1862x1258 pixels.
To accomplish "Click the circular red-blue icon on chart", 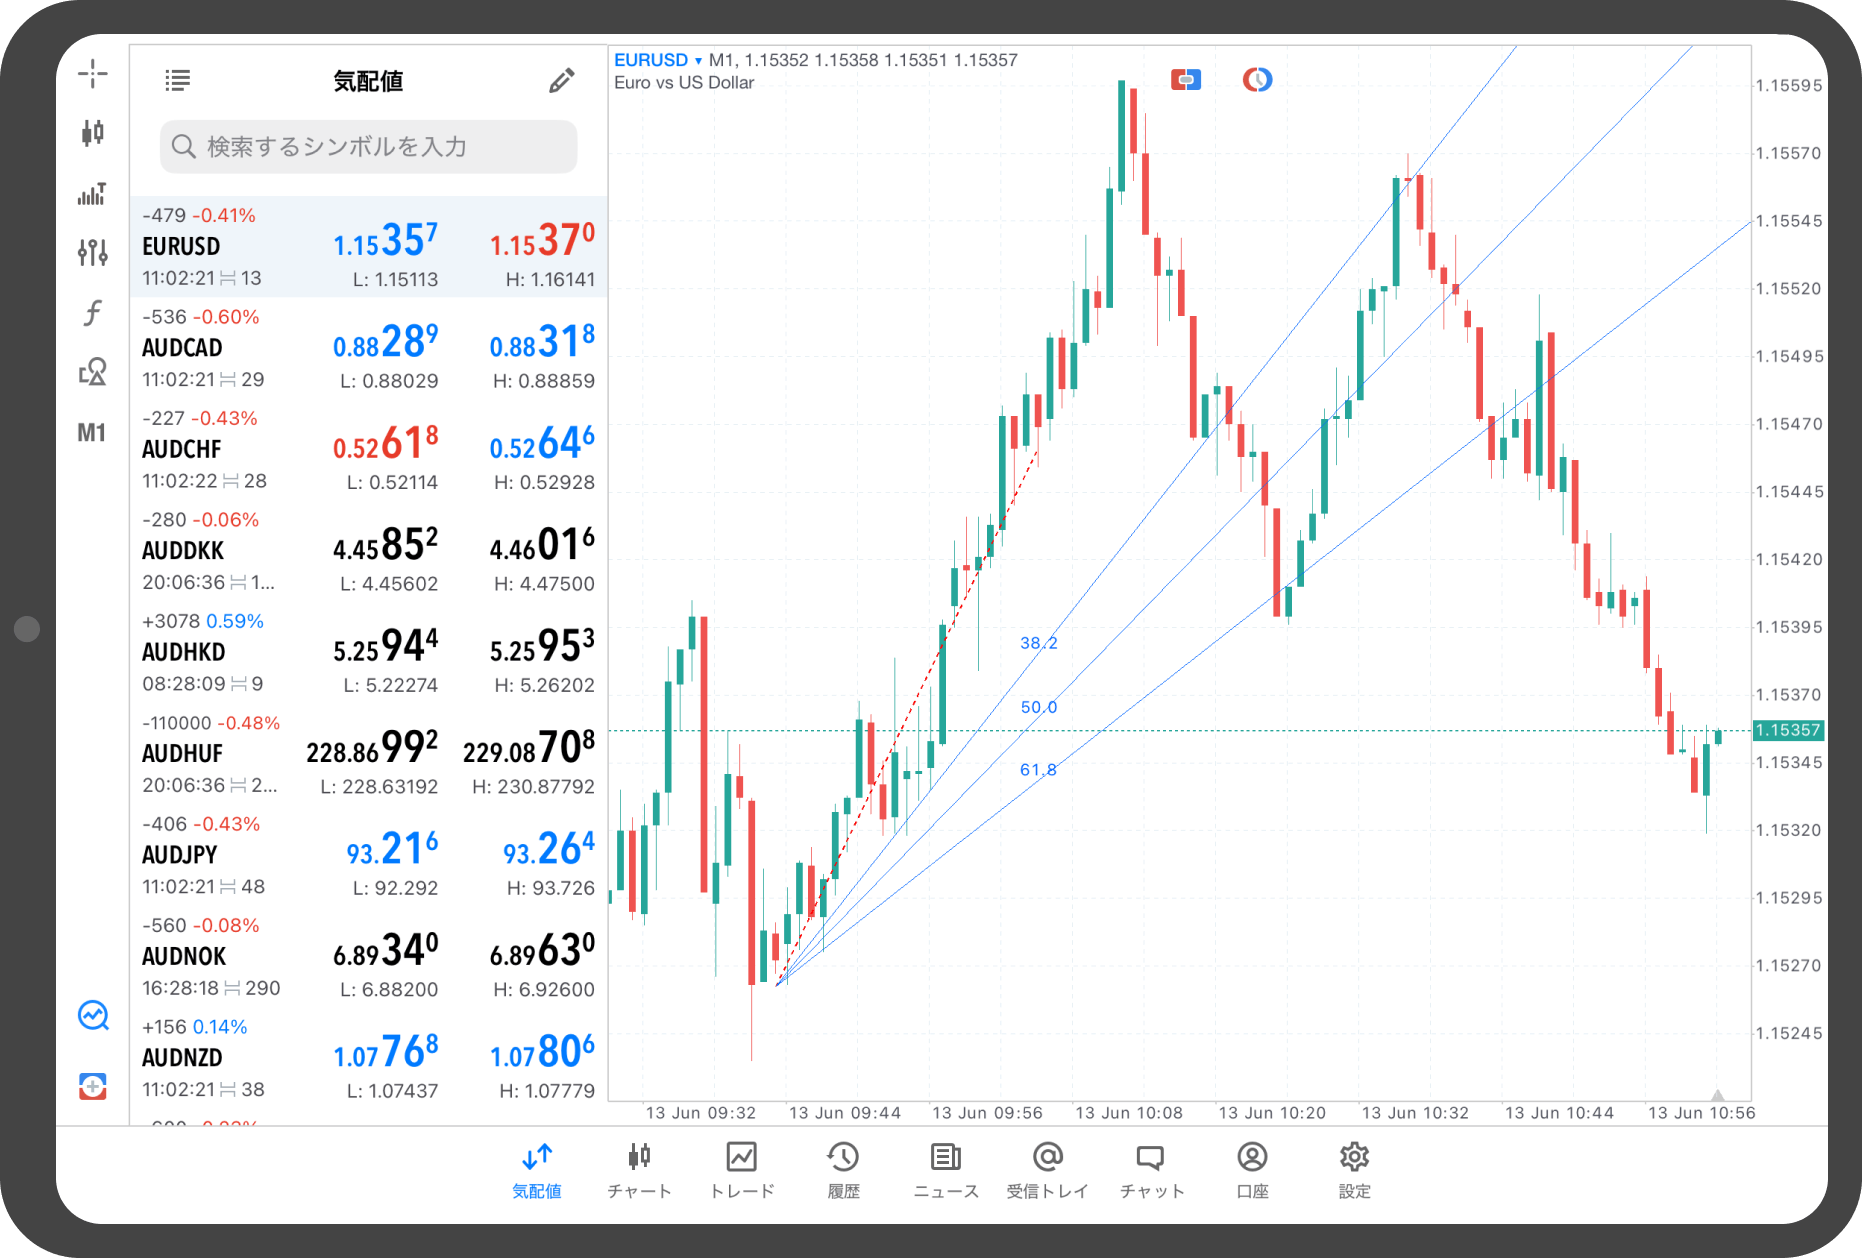I will tap(1257, 79).
